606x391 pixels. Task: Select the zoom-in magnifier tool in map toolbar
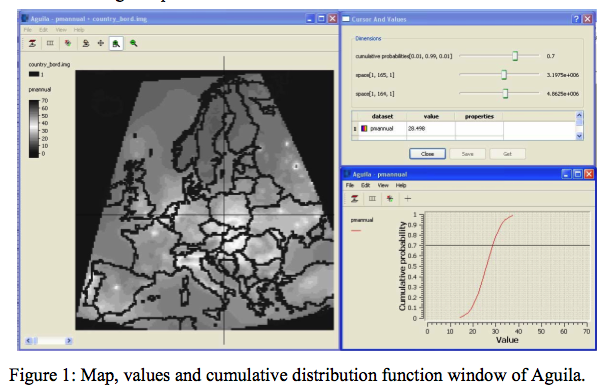click(116, 44)
